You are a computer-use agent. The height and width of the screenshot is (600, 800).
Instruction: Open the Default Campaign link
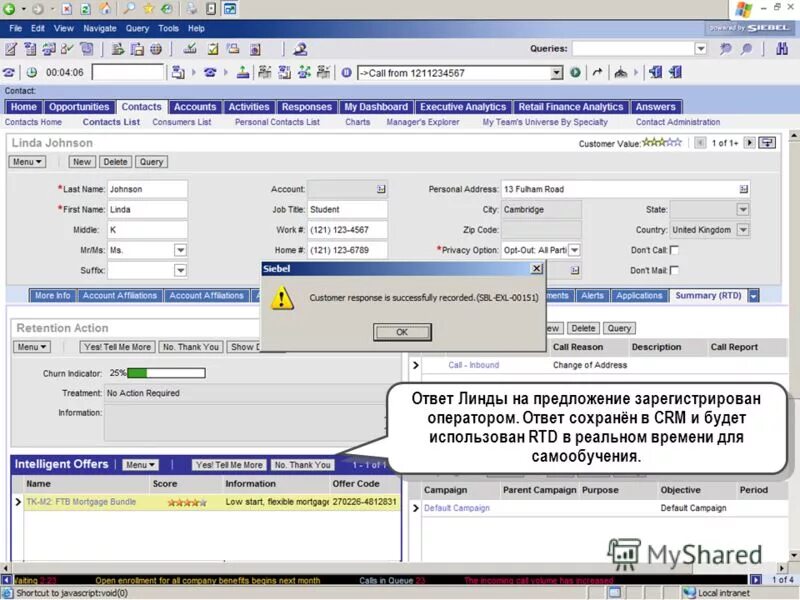(457, 508)
